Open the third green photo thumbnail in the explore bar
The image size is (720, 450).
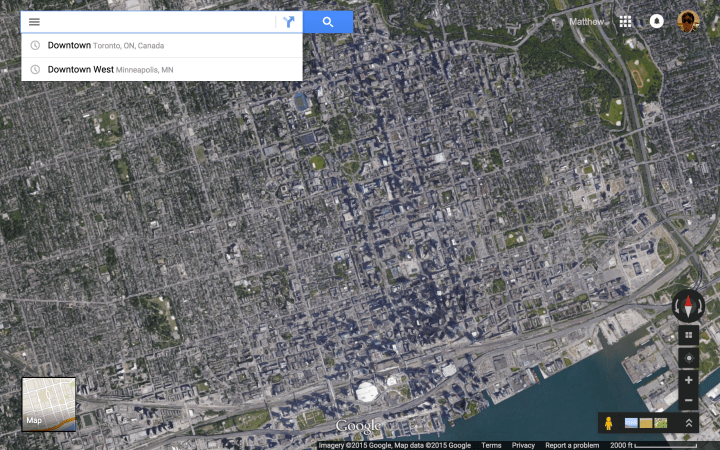(660, 423)
